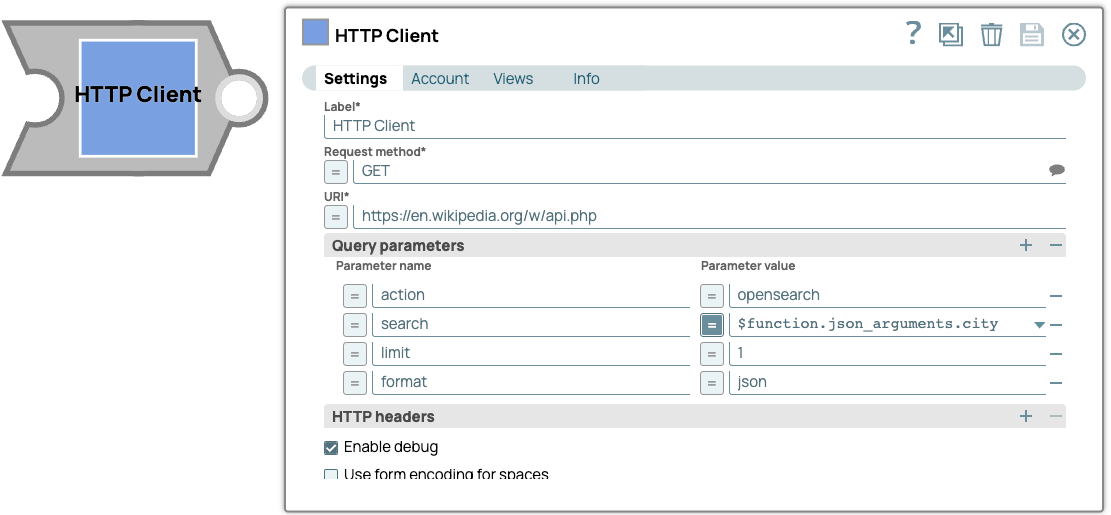Remove the format parameter row minus icon
Image resolution: width=1111 pixels, height=515 pixels.
1056,383
